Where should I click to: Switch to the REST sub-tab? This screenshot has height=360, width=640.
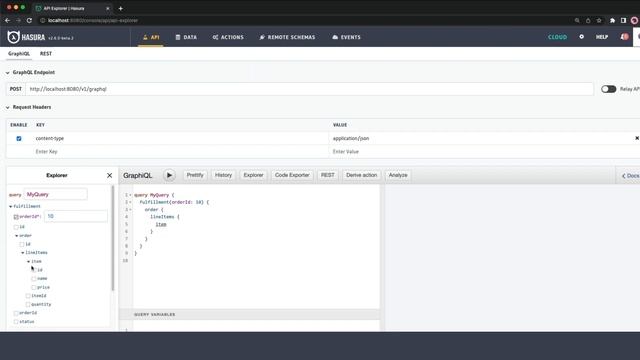46,53
